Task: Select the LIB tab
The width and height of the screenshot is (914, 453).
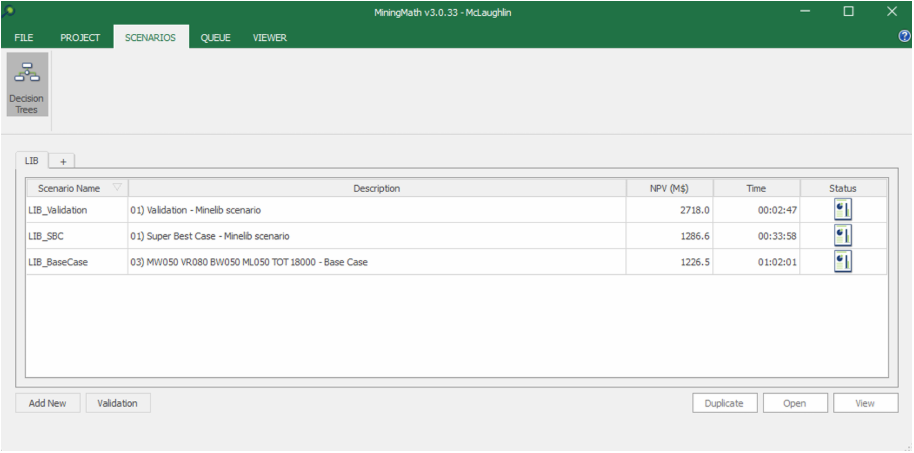Action: point(32,161)
